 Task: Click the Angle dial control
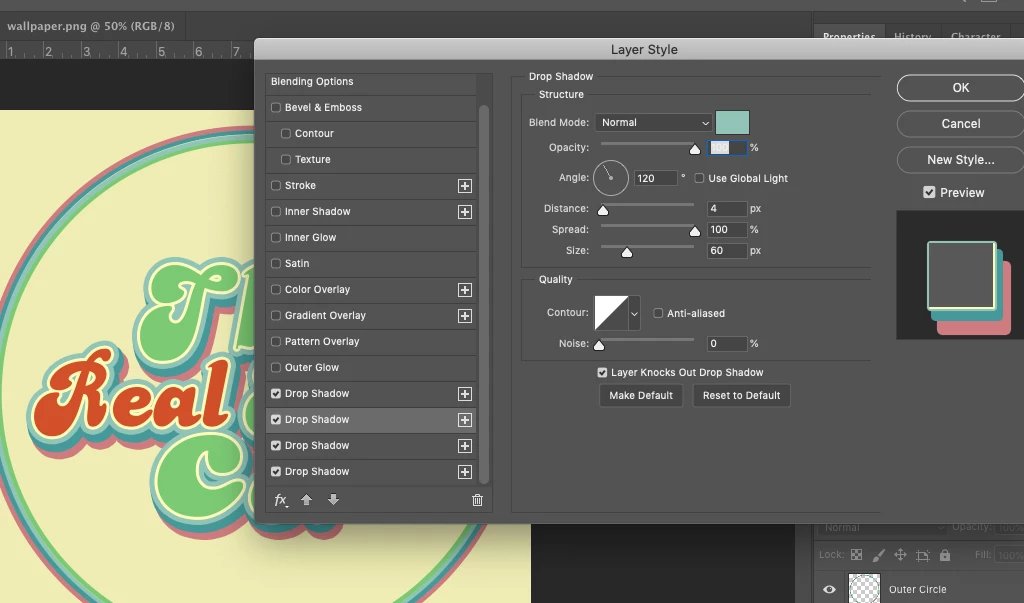pos(611,178)
